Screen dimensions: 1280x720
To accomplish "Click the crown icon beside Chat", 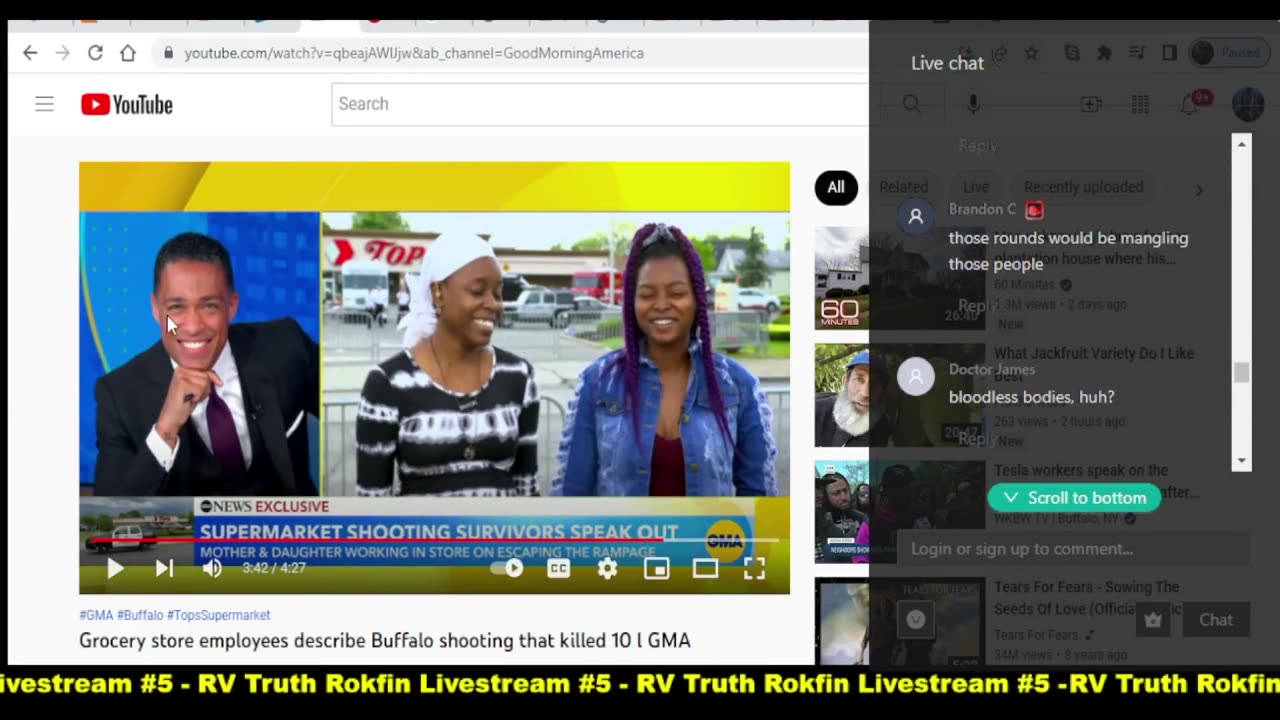I will 1153,620.
